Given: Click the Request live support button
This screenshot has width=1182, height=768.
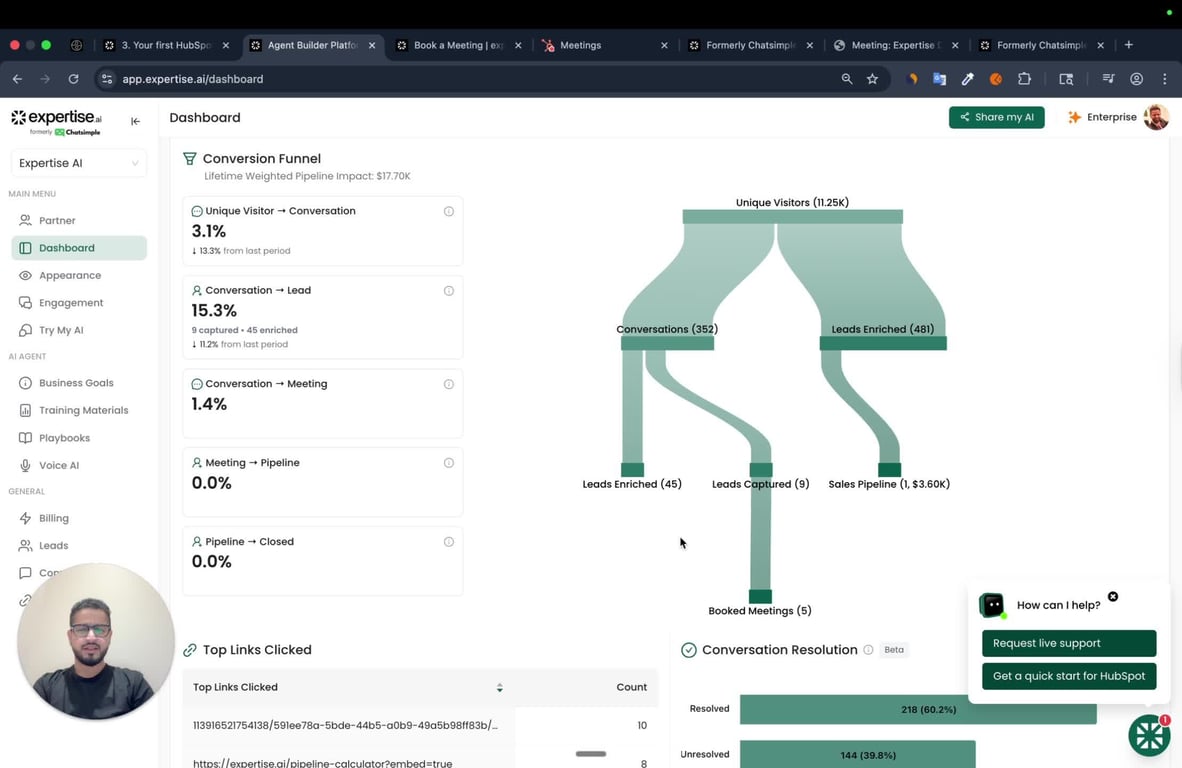Looking at the screenshot, I should [1068, 643].
